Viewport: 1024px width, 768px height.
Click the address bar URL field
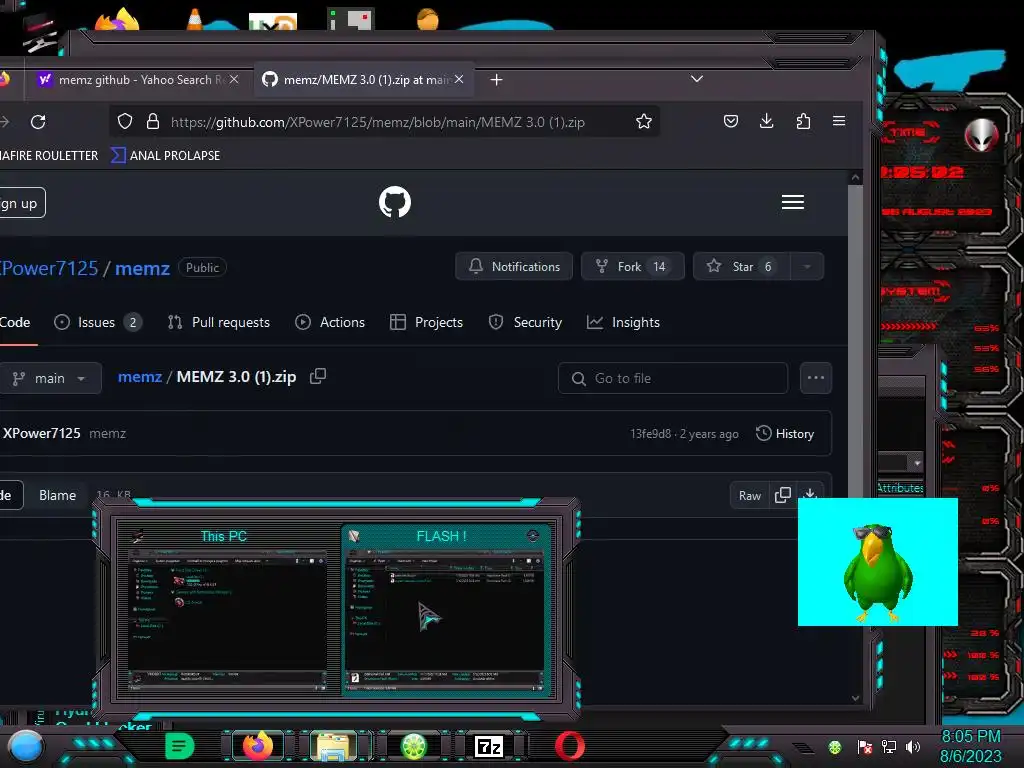click(x=377, y=122)
